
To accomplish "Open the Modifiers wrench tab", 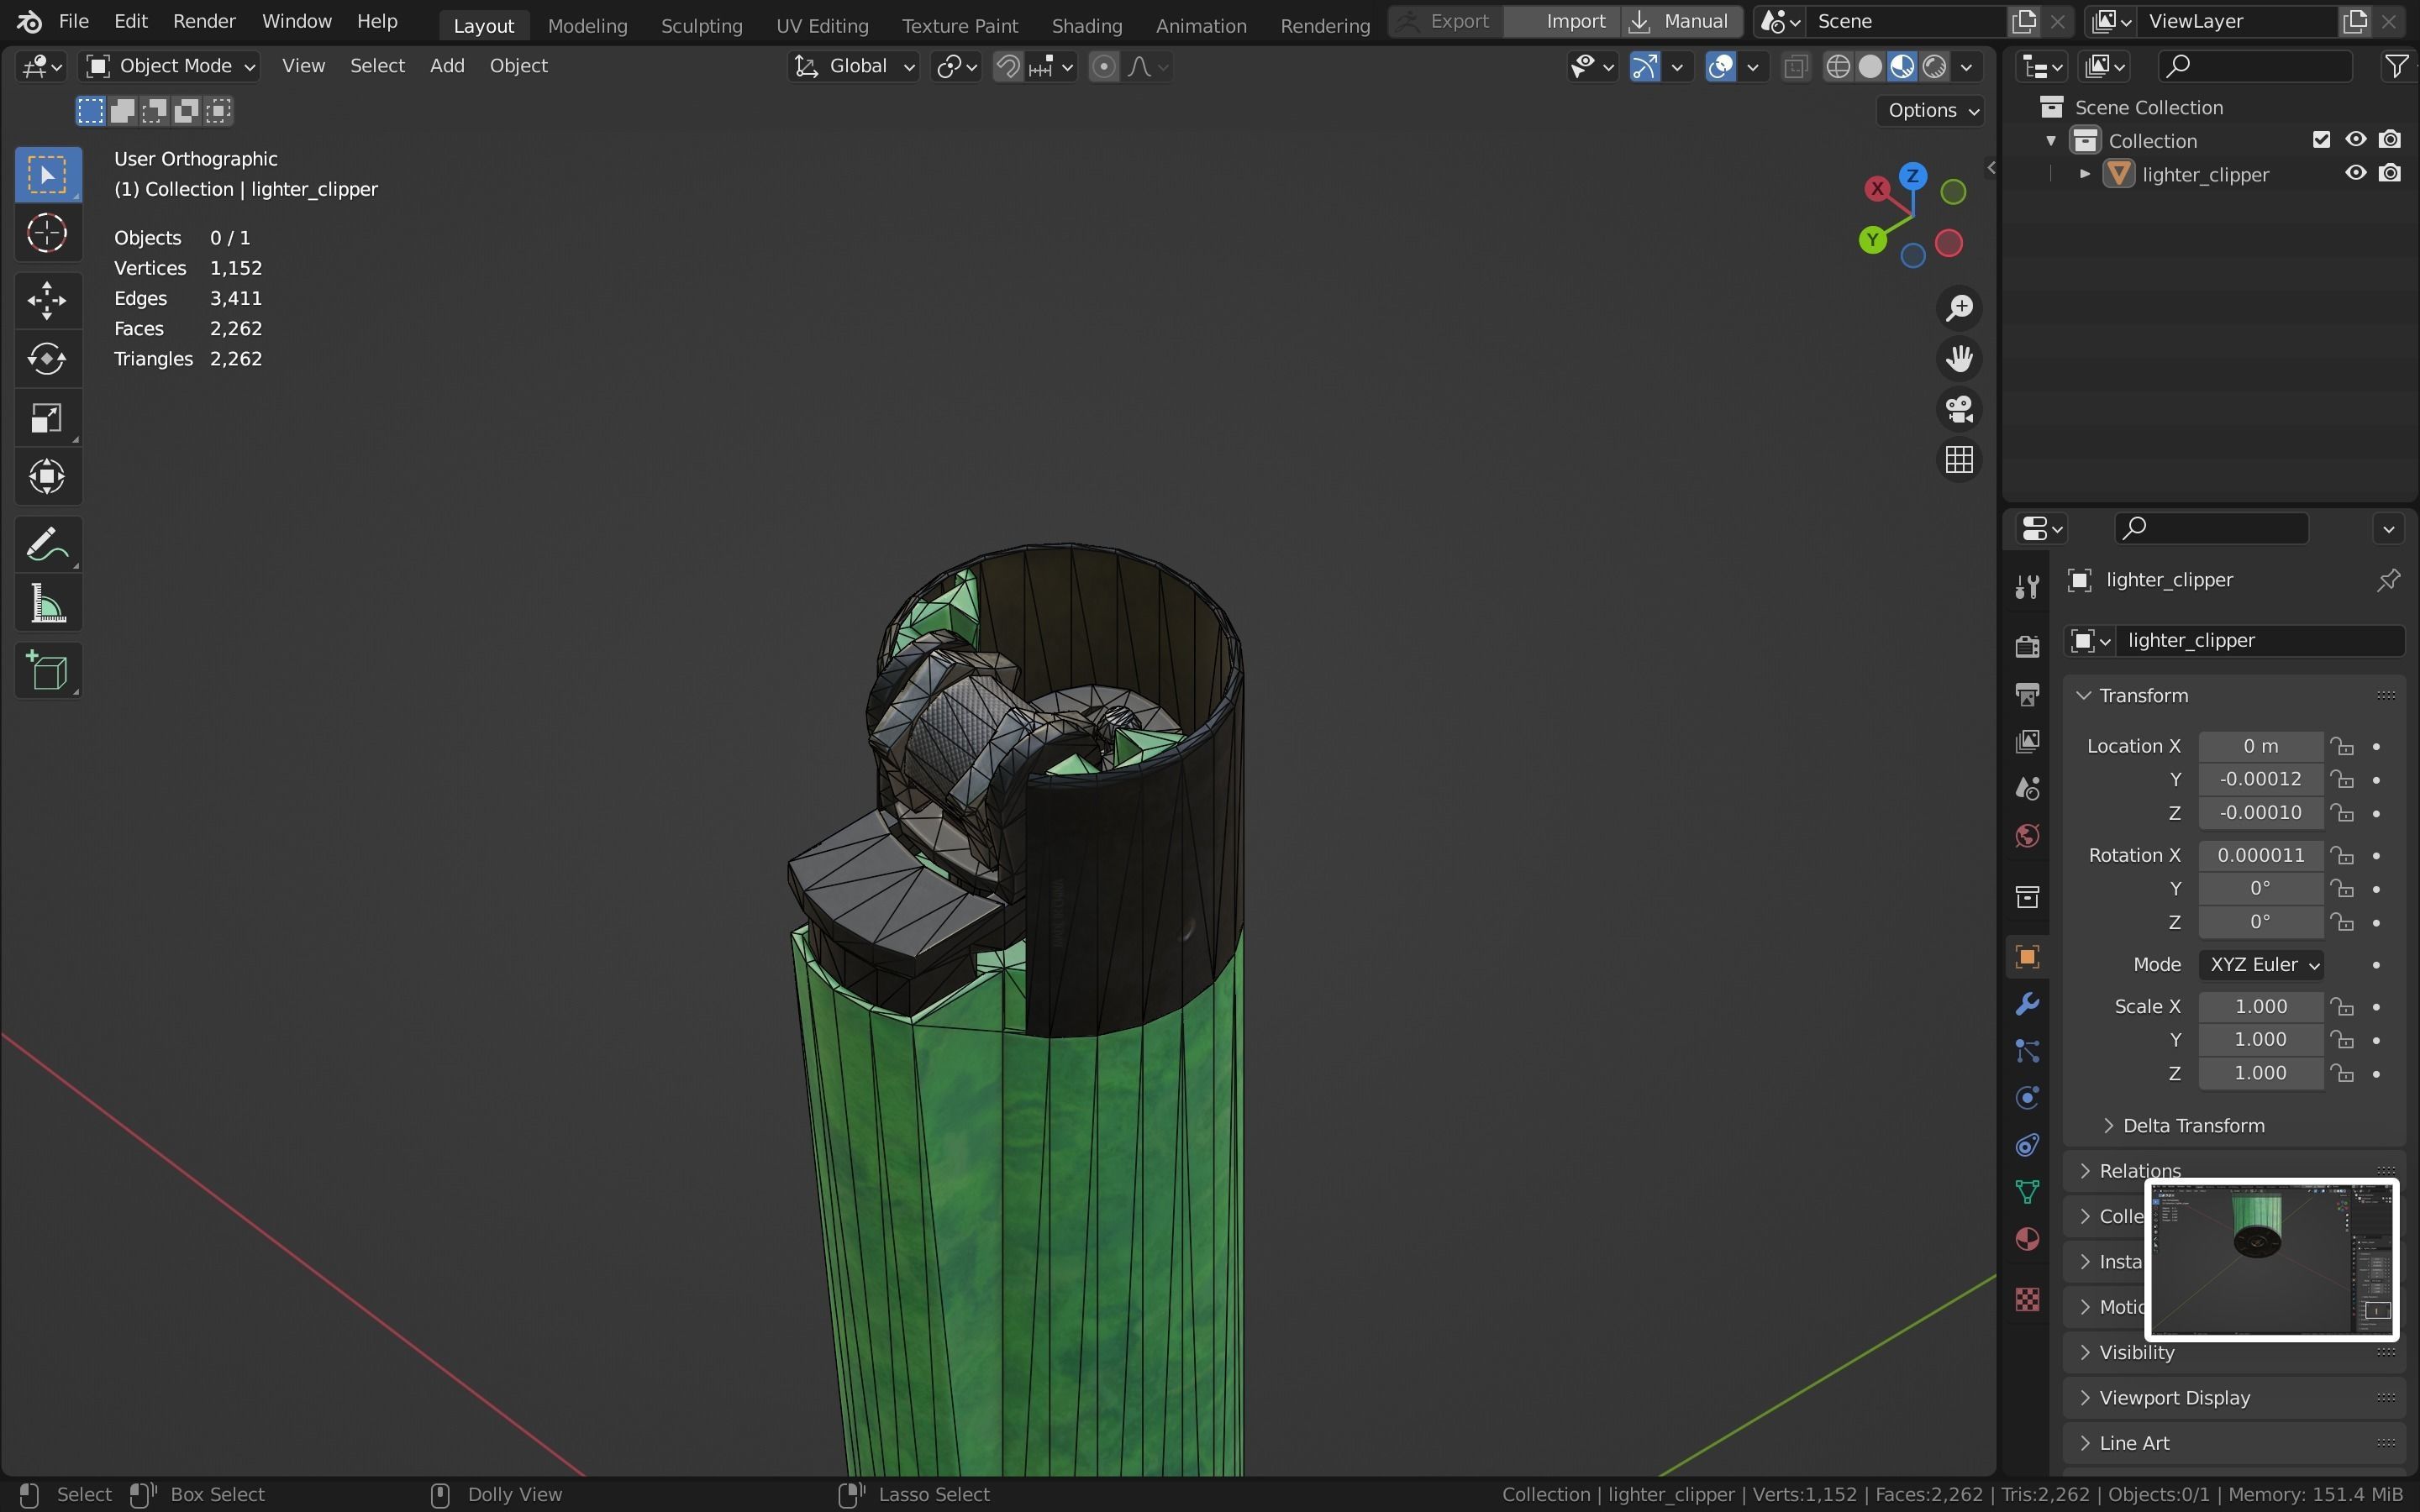I will click(x=2027, y=1004).
